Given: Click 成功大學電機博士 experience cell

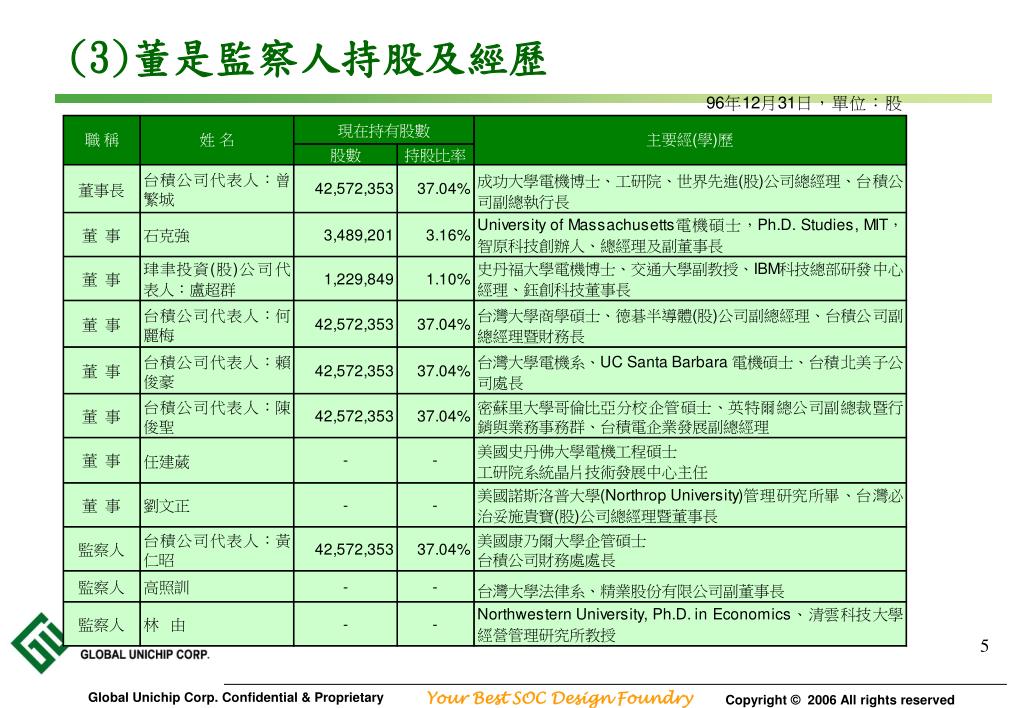Looking at the screenshot, I should pyautogui.click(x=690, y=190).
